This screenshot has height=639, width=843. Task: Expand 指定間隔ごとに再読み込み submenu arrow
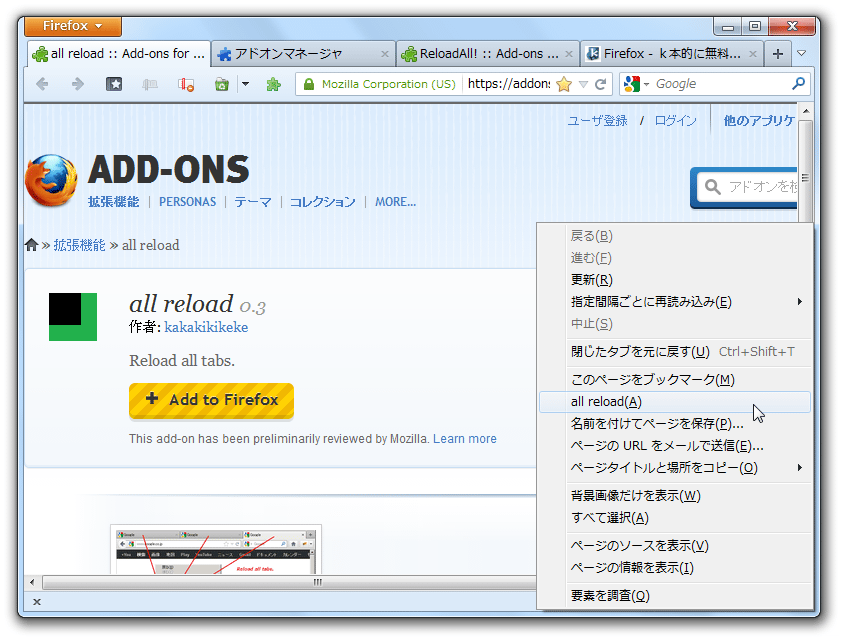click(x=800, y=301)
